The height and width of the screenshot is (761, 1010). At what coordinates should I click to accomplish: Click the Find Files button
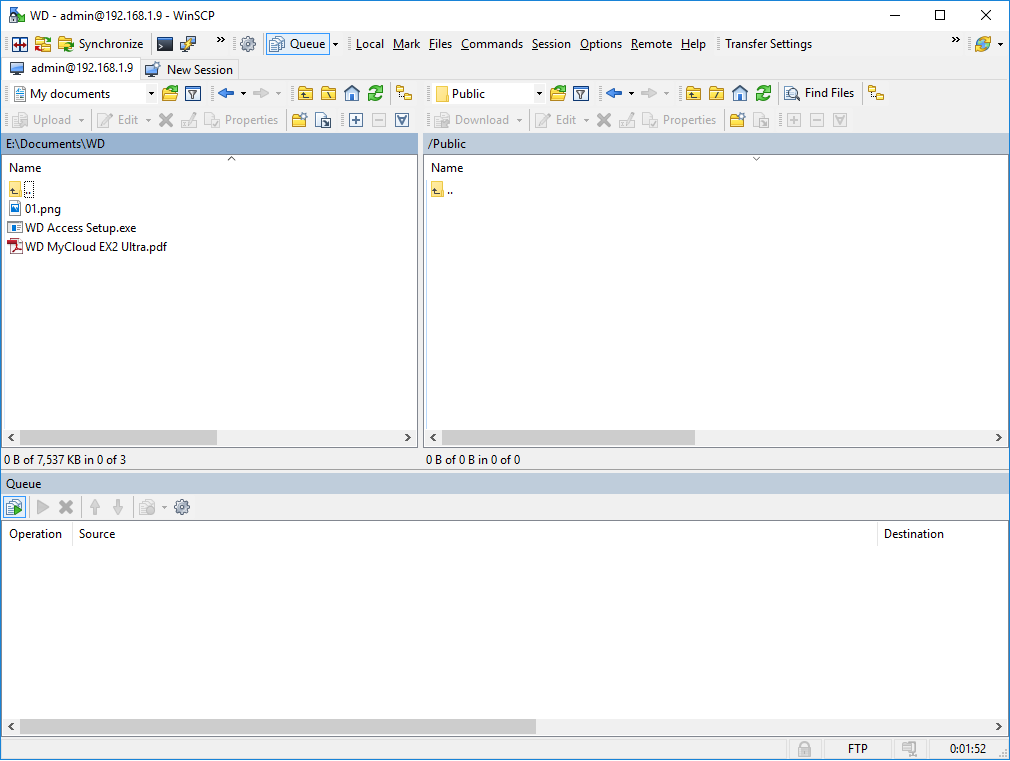pyautogui.click(x=819, y=93)
